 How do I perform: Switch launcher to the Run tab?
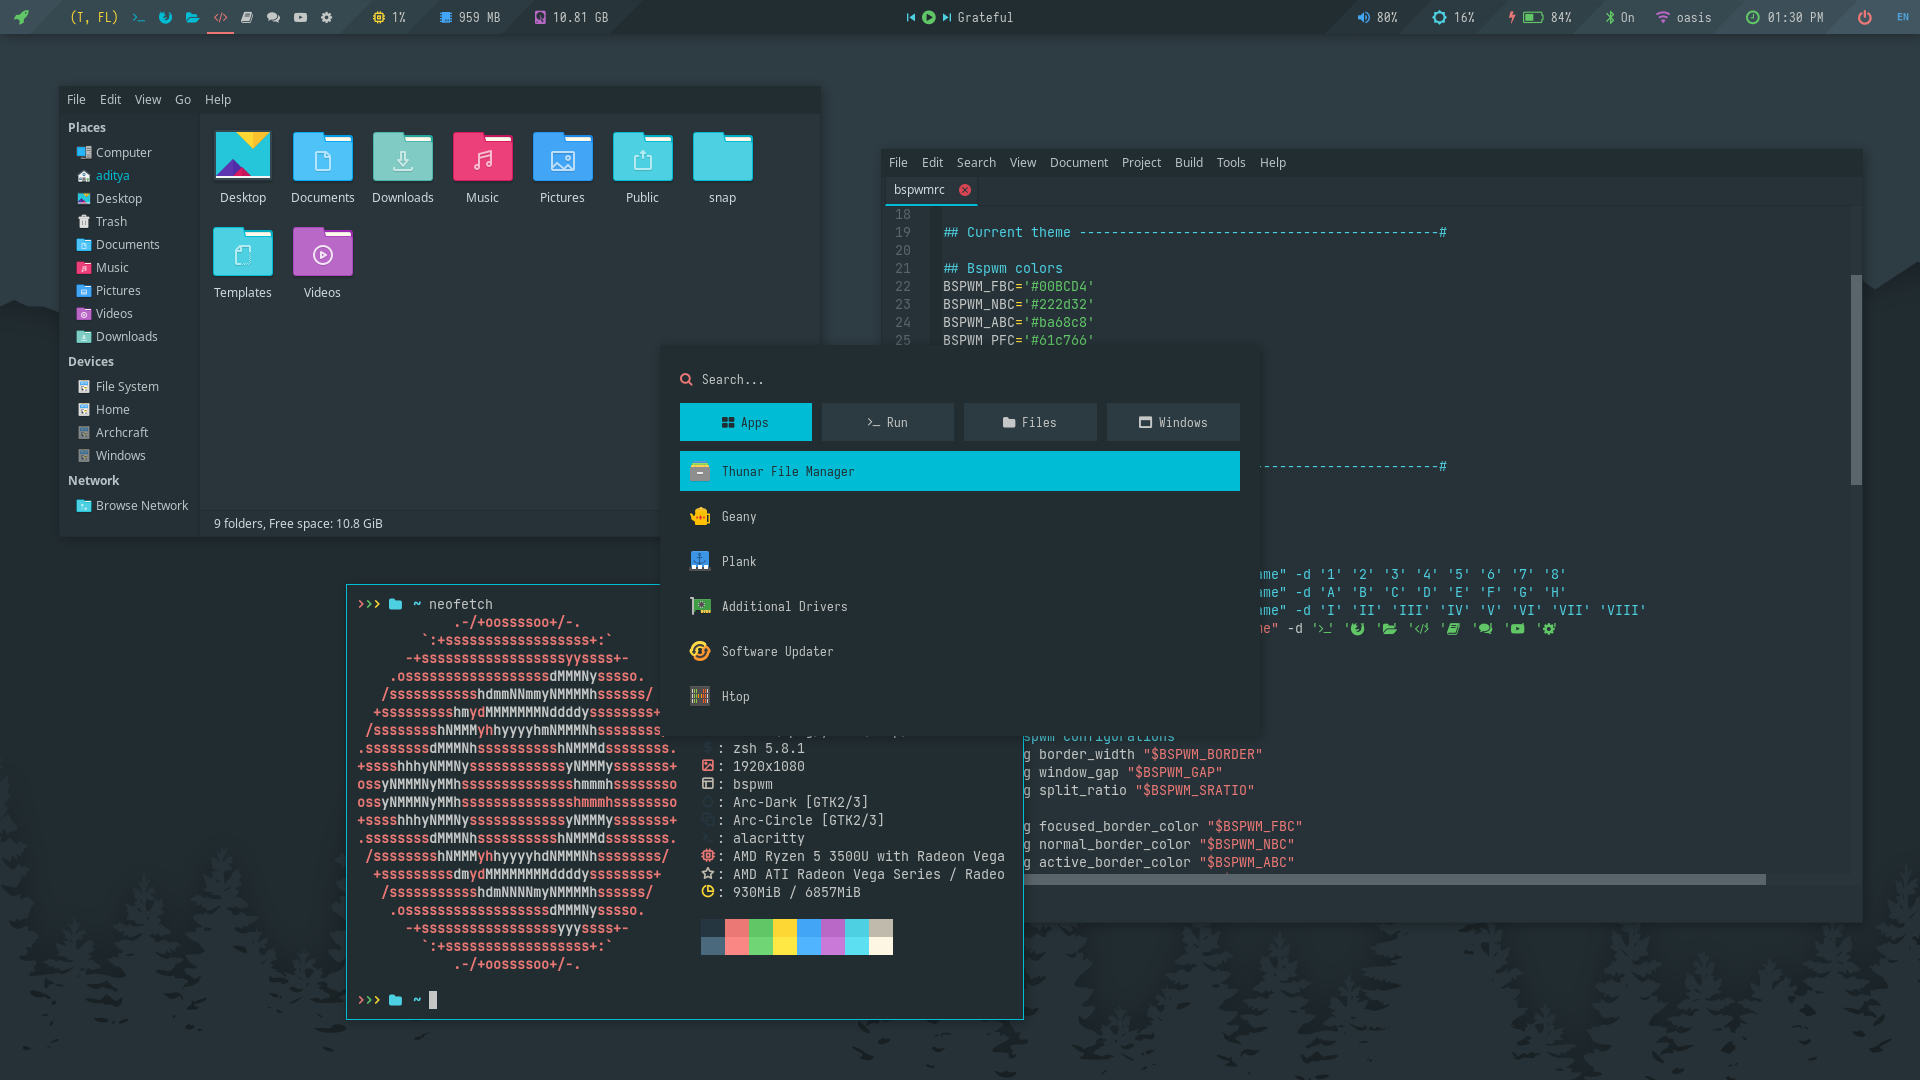point(887,422)
